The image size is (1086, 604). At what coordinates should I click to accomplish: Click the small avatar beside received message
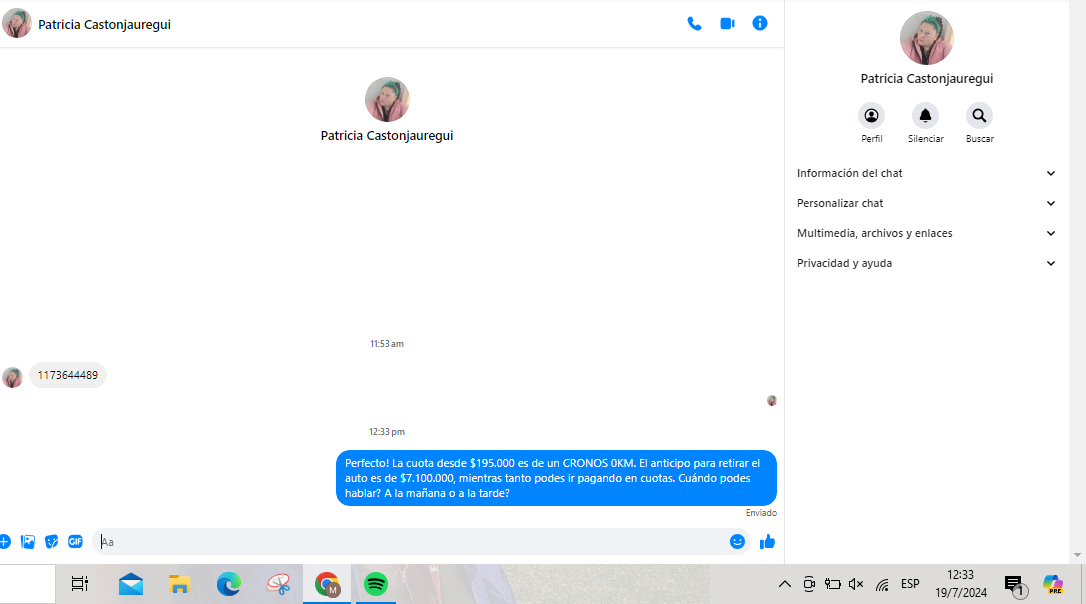[12, 378]
